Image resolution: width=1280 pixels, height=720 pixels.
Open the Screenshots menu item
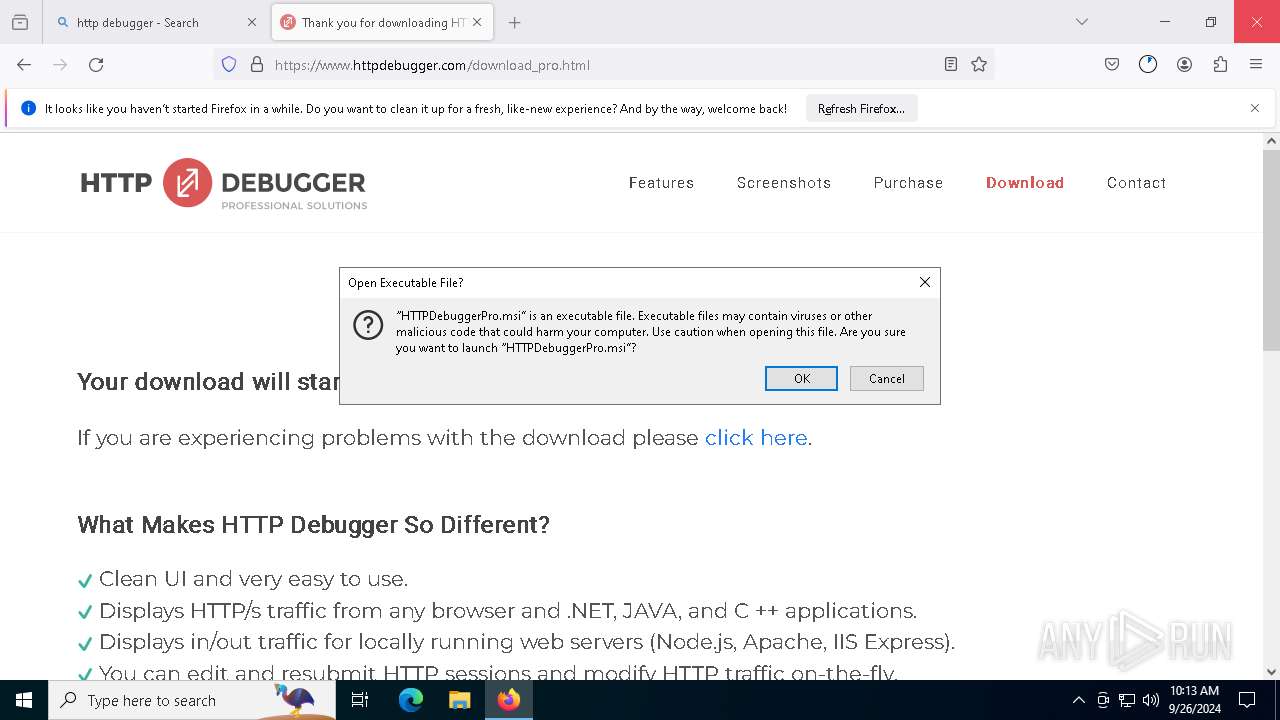pos(784,183)
